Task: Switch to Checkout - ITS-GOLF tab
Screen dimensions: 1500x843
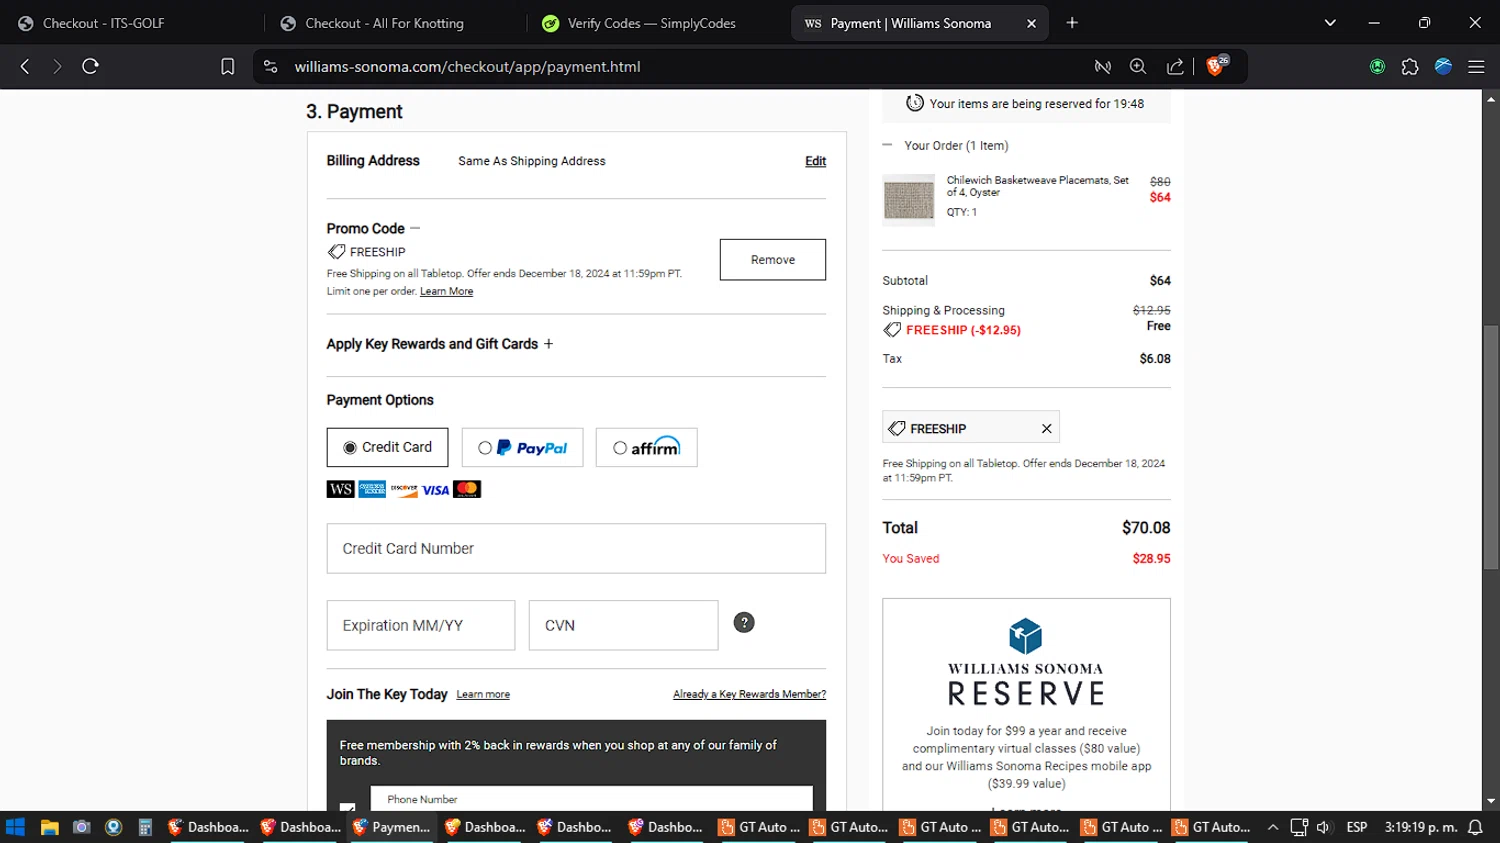Action: point(104,23)
